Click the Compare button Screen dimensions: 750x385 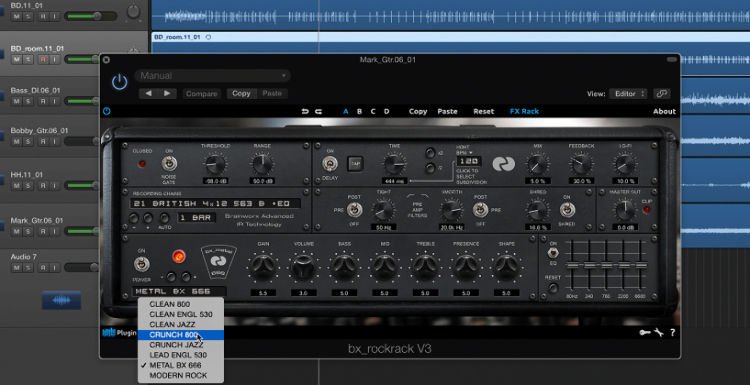(201, 94)
